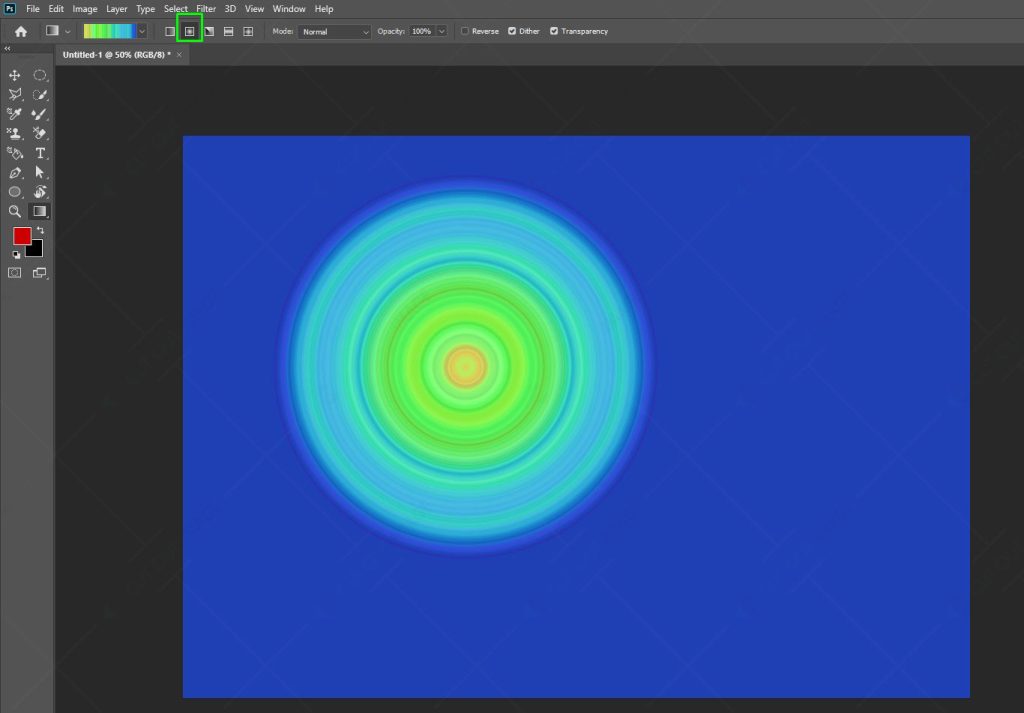
Task: Enable the Reverse gradient option
Action: [465, 31]
